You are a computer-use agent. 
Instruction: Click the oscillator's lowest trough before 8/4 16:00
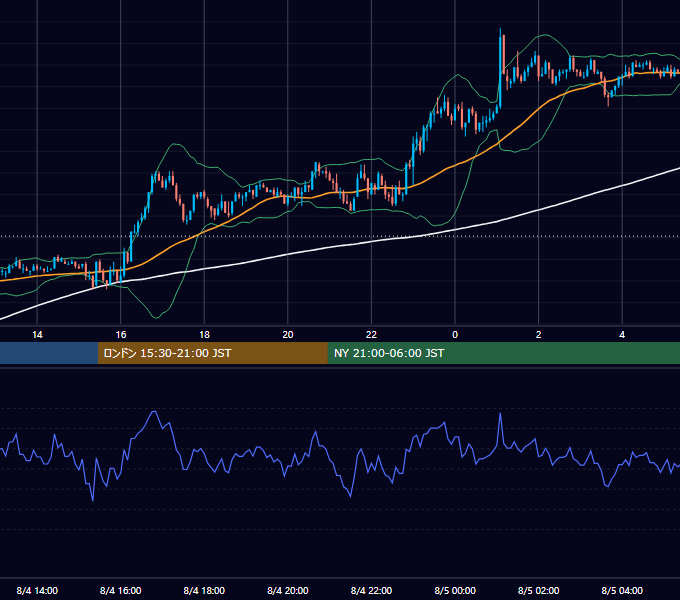93,499
